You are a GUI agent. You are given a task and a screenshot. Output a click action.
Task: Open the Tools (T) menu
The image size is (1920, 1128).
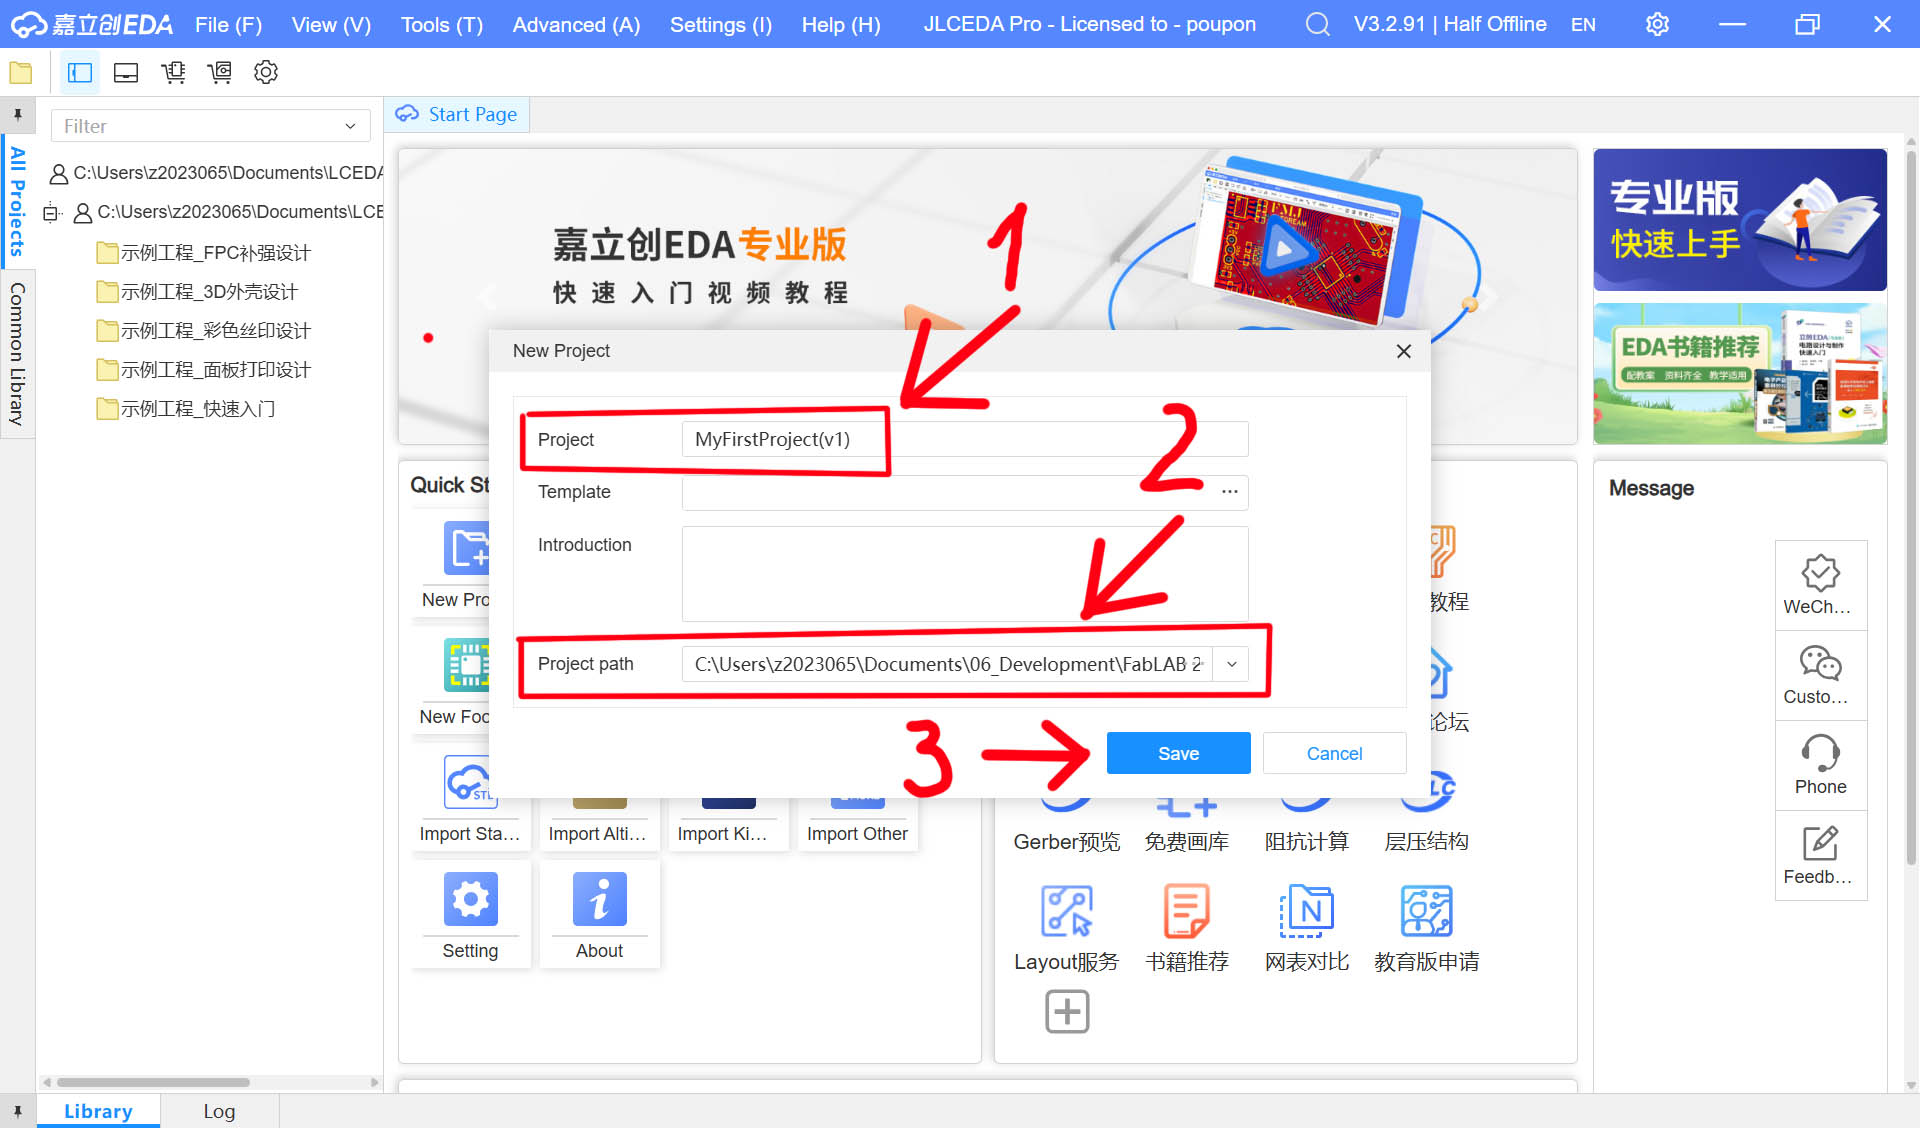click(x=441, y=24)
